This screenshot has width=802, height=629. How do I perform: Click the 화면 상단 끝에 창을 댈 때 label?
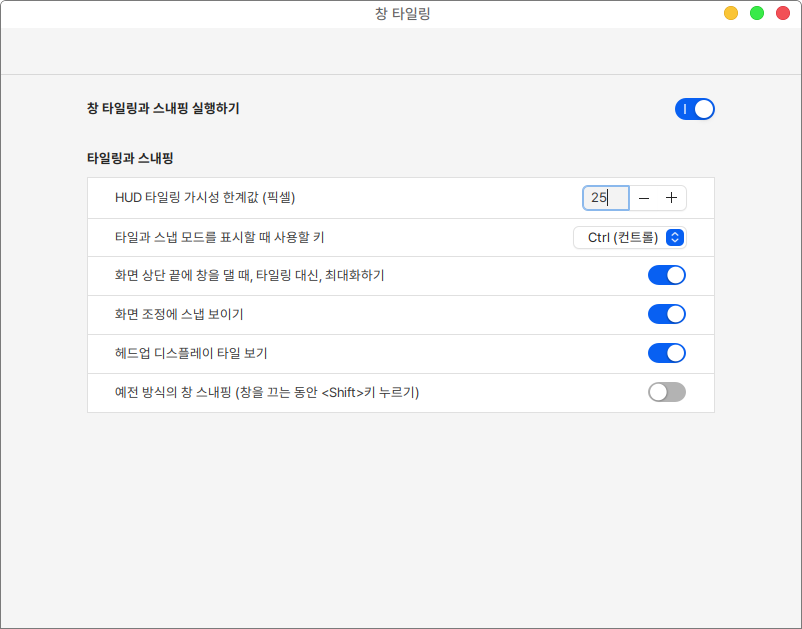coord(249,275)
